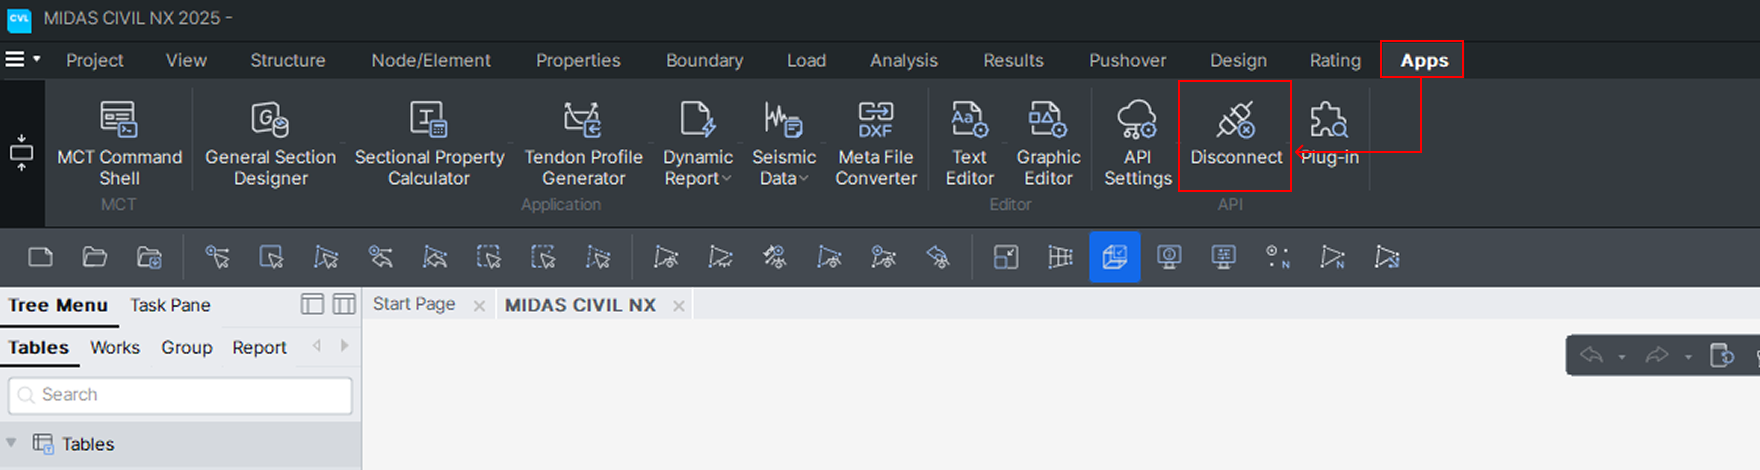Open the Graphic Editor
1760x470 pixels.
pyautogui.click(x=1048, y=144)
